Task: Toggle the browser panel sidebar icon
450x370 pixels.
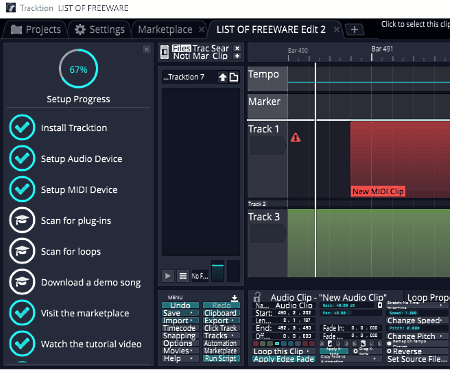Action: (x=164, y=52)
